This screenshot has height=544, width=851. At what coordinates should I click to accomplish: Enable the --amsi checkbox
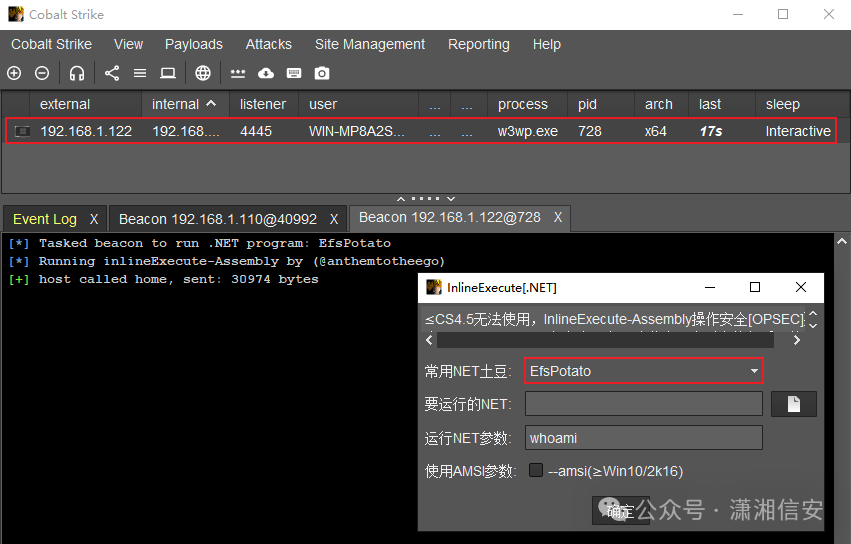(x=536, y=470)
